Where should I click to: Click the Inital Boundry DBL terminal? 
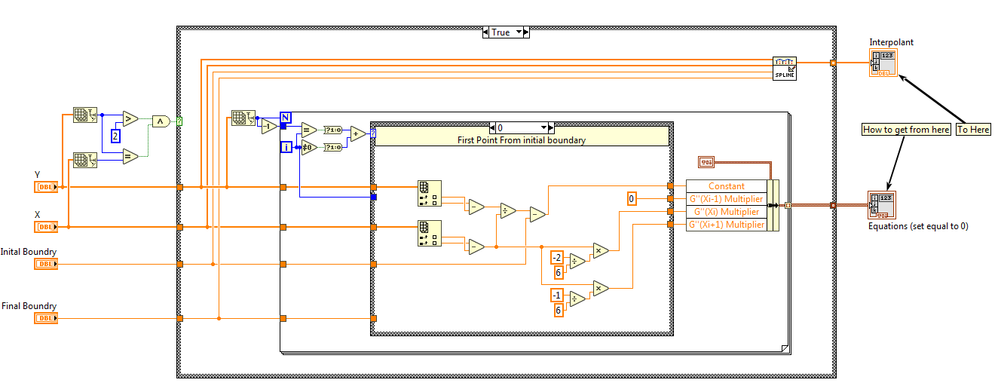[x=46, y=264]
